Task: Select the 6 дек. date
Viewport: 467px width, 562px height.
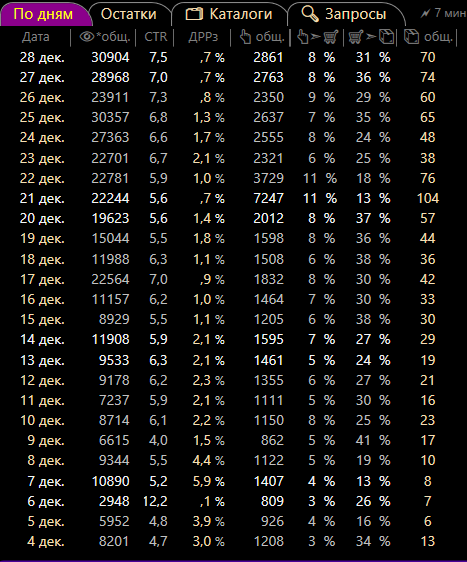Action: click(46, 502)
